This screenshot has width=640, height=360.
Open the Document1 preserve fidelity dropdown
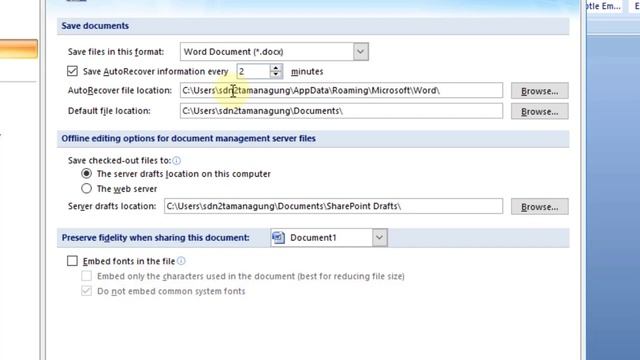point(379,238)
